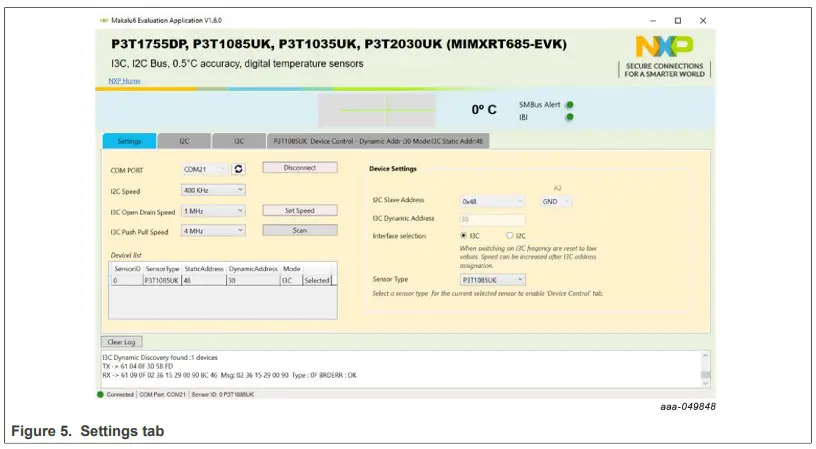Click the Selected cell in device list

(317, 280)
